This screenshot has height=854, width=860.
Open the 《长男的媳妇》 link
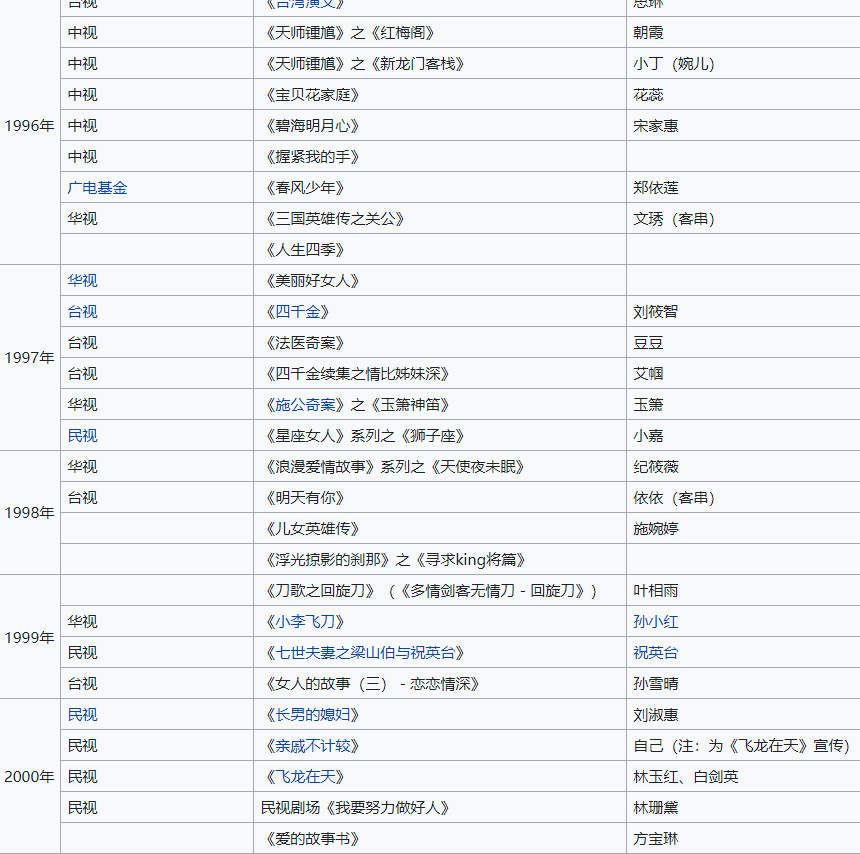tap(313, 715)
